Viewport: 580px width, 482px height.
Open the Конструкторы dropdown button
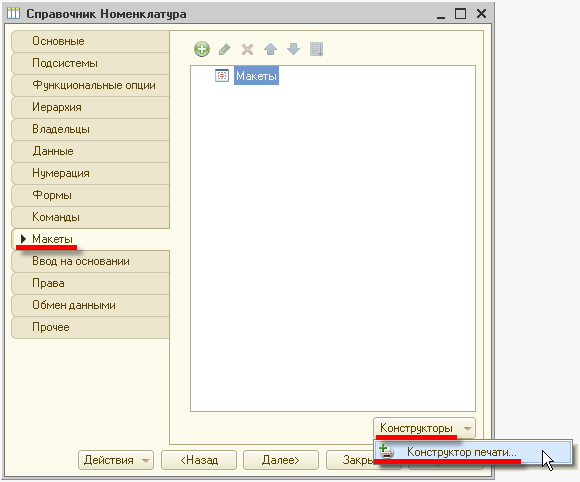pyautogui.click(x=424, y=428)
